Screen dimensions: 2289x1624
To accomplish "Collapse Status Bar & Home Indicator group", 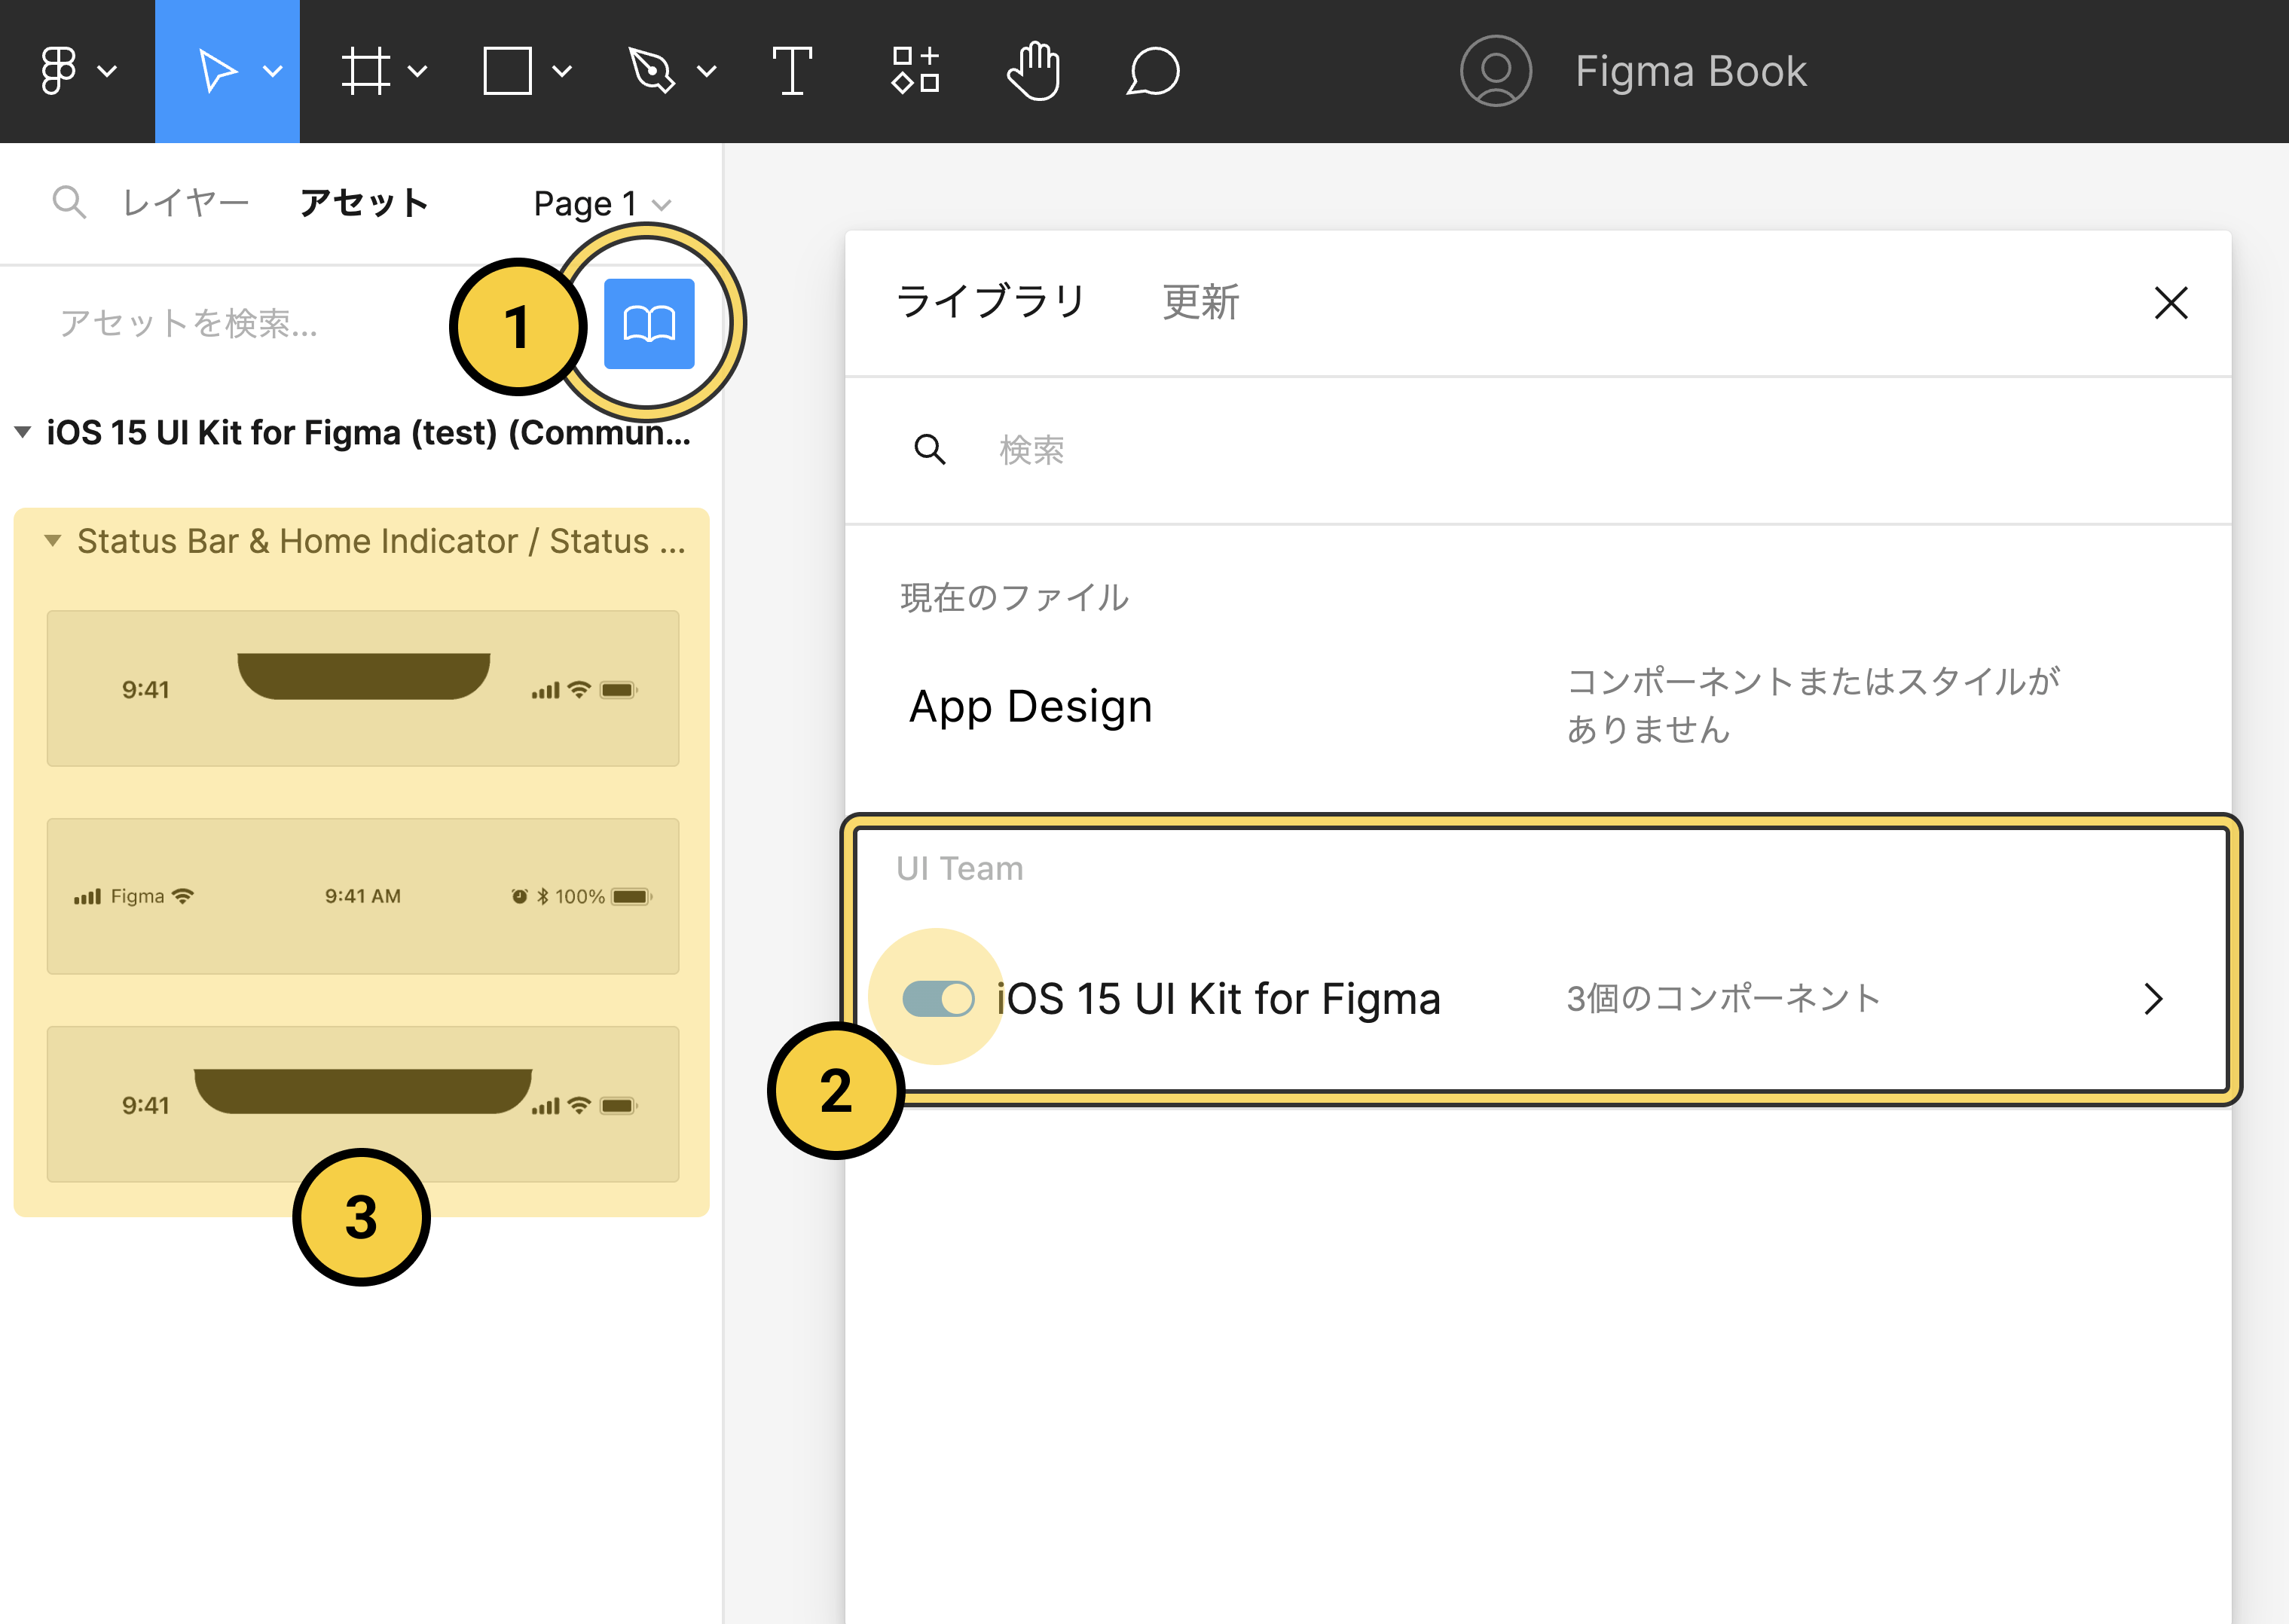I will pyautogui.click(x=53, y=540).
